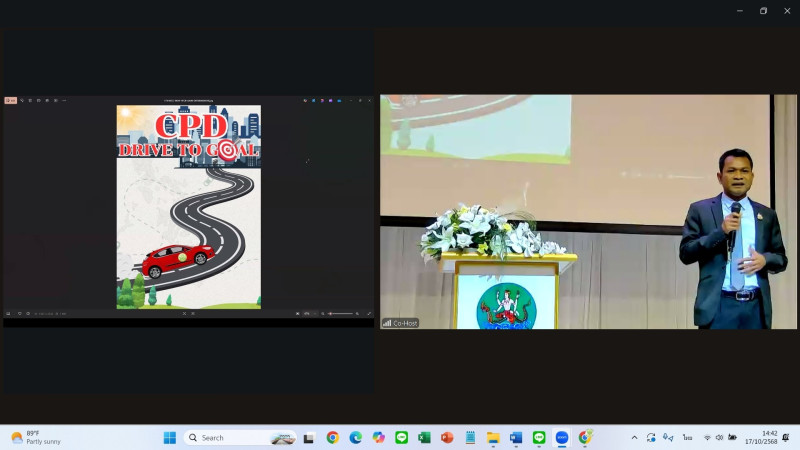Open File Explorer from the taskbar
The height and width of the screenshot is (450, 800).
(x=493, y=437)
